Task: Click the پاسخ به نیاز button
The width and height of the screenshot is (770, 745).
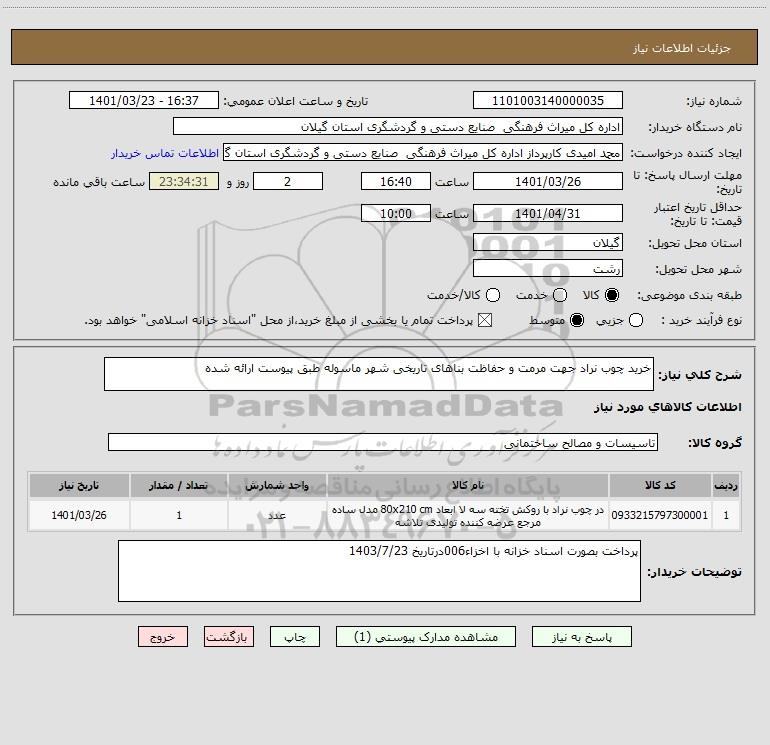Action: 581,636
